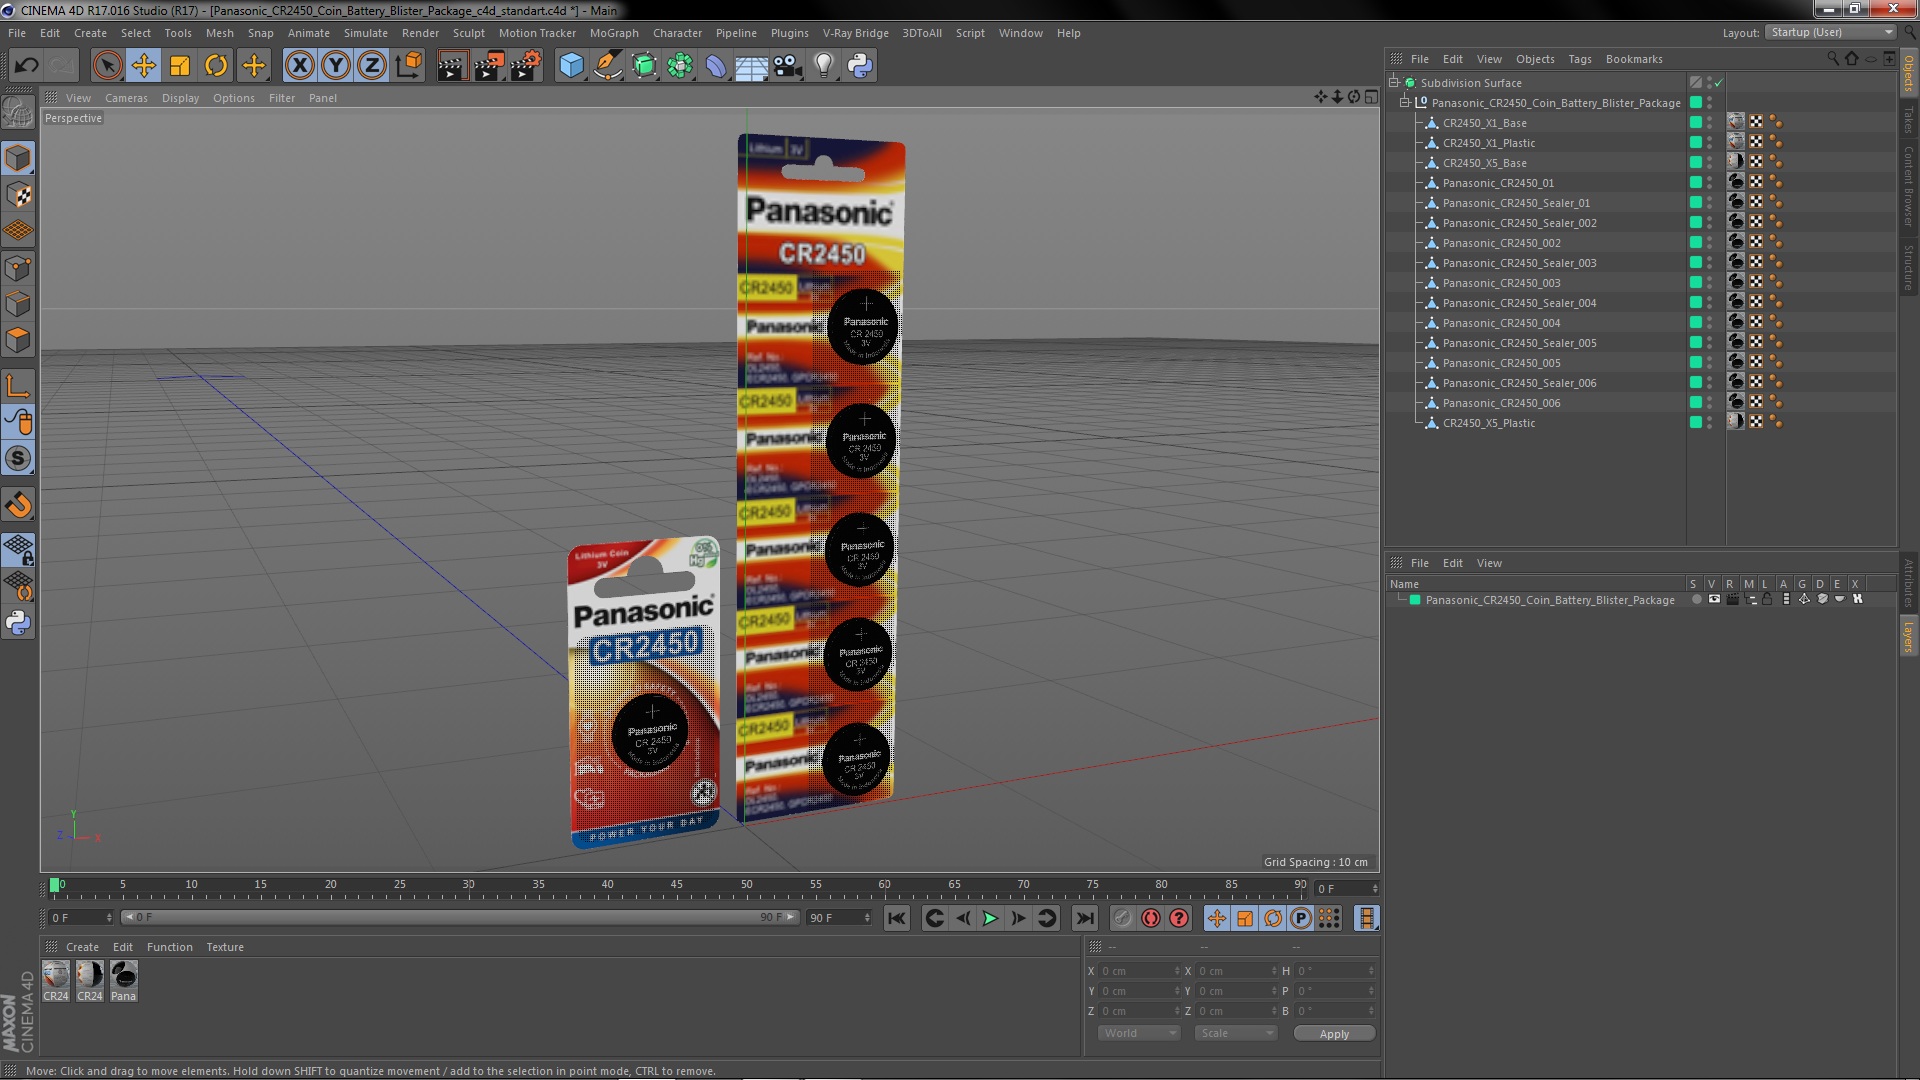This screenshot has width=1920, height=1080.
Task: Activate the Move tool
Action: [x=144, y=66]
